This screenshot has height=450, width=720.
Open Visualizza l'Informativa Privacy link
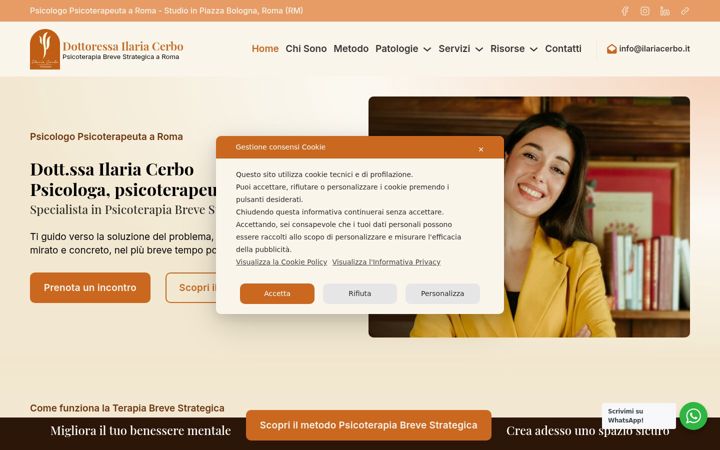(386, 262)
